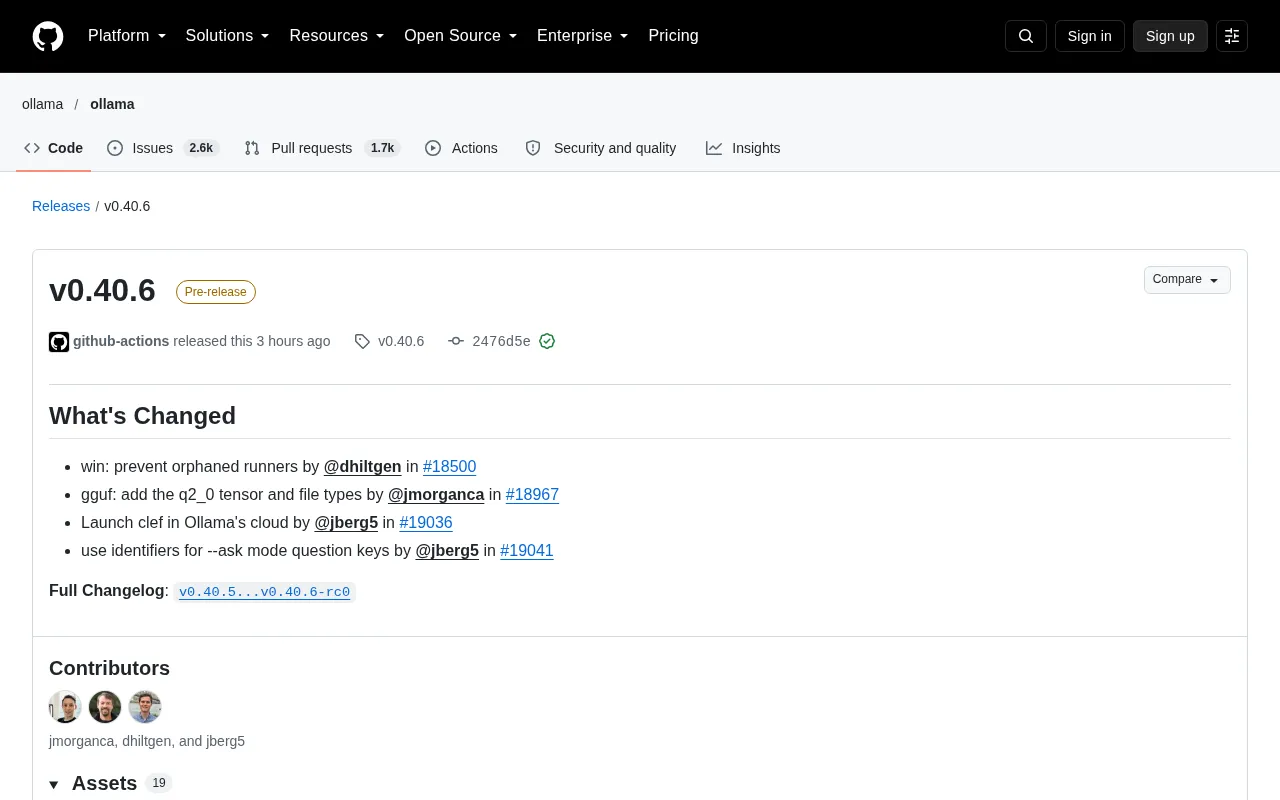Expand the Platform menu
1280x800 pixels.
(x=127, y=36)
